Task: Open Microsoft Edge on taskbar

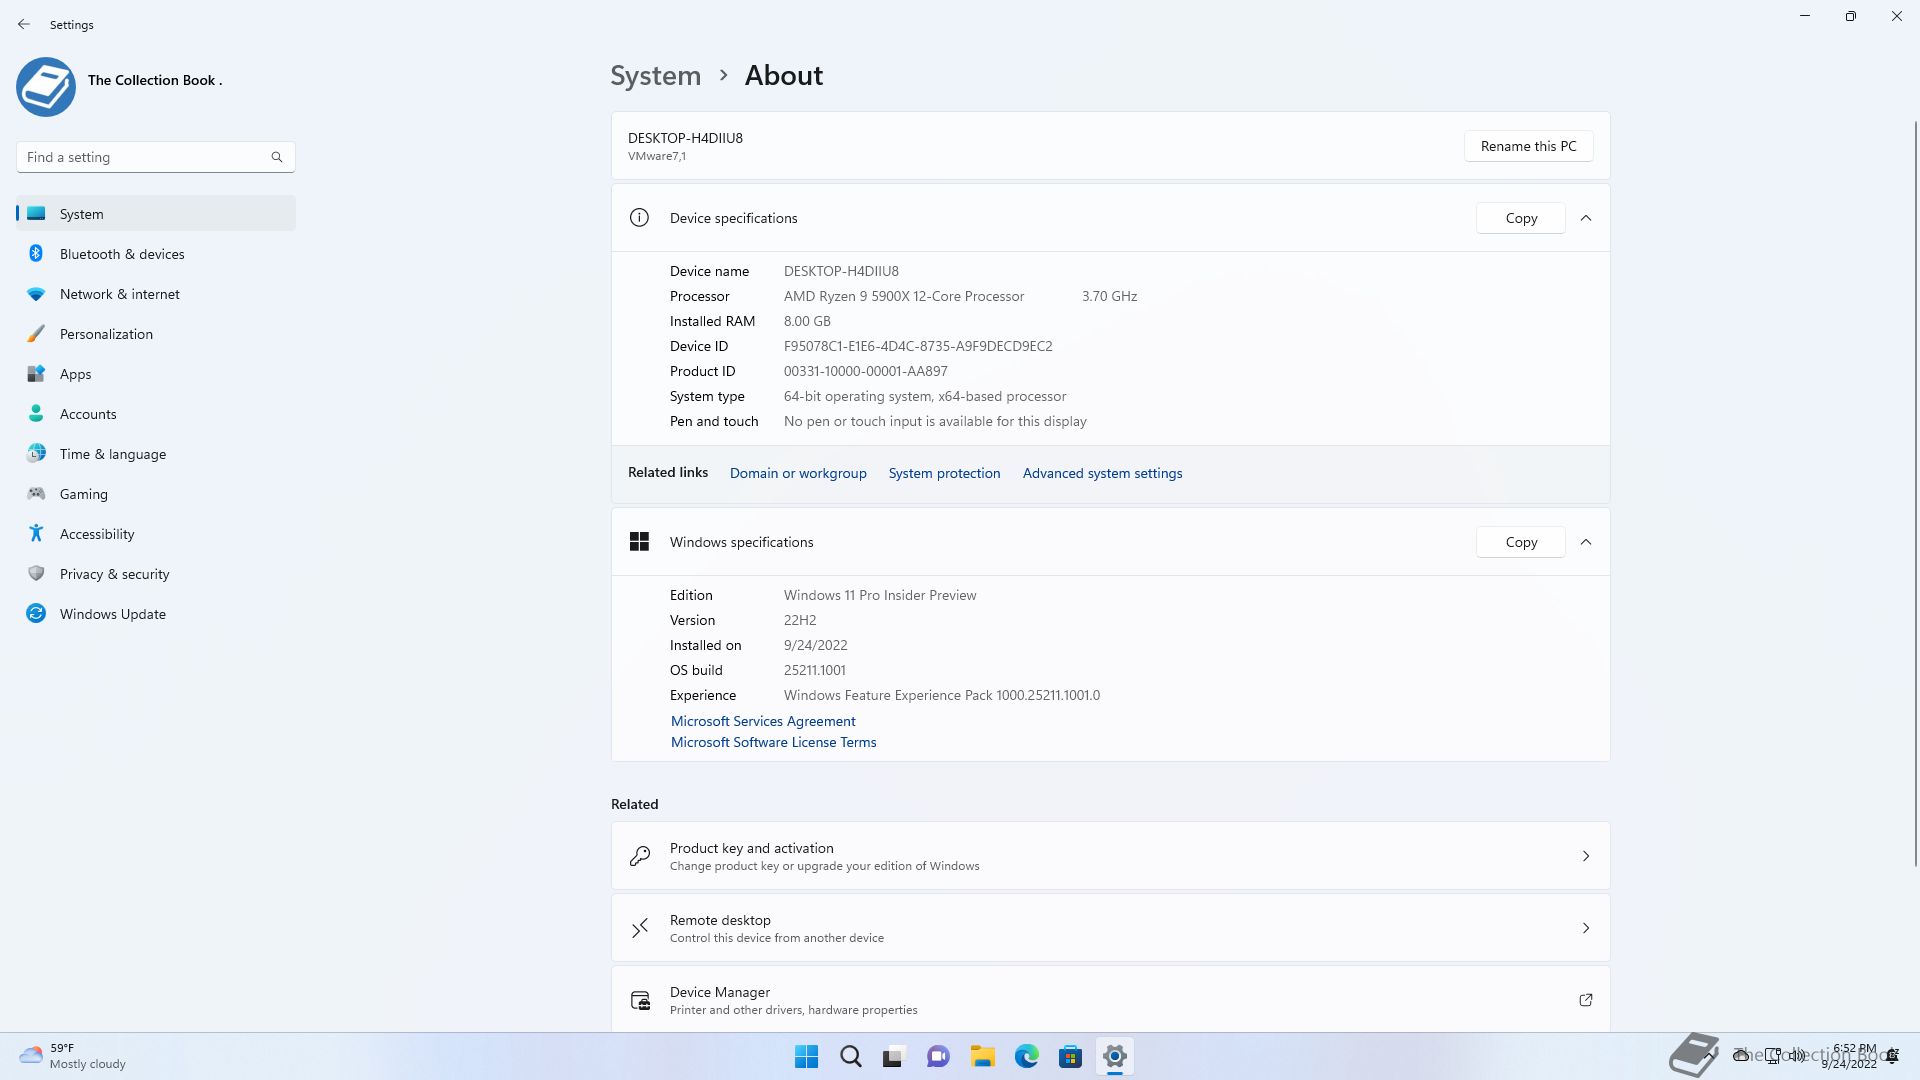Action: [x=1027, y=1056]
